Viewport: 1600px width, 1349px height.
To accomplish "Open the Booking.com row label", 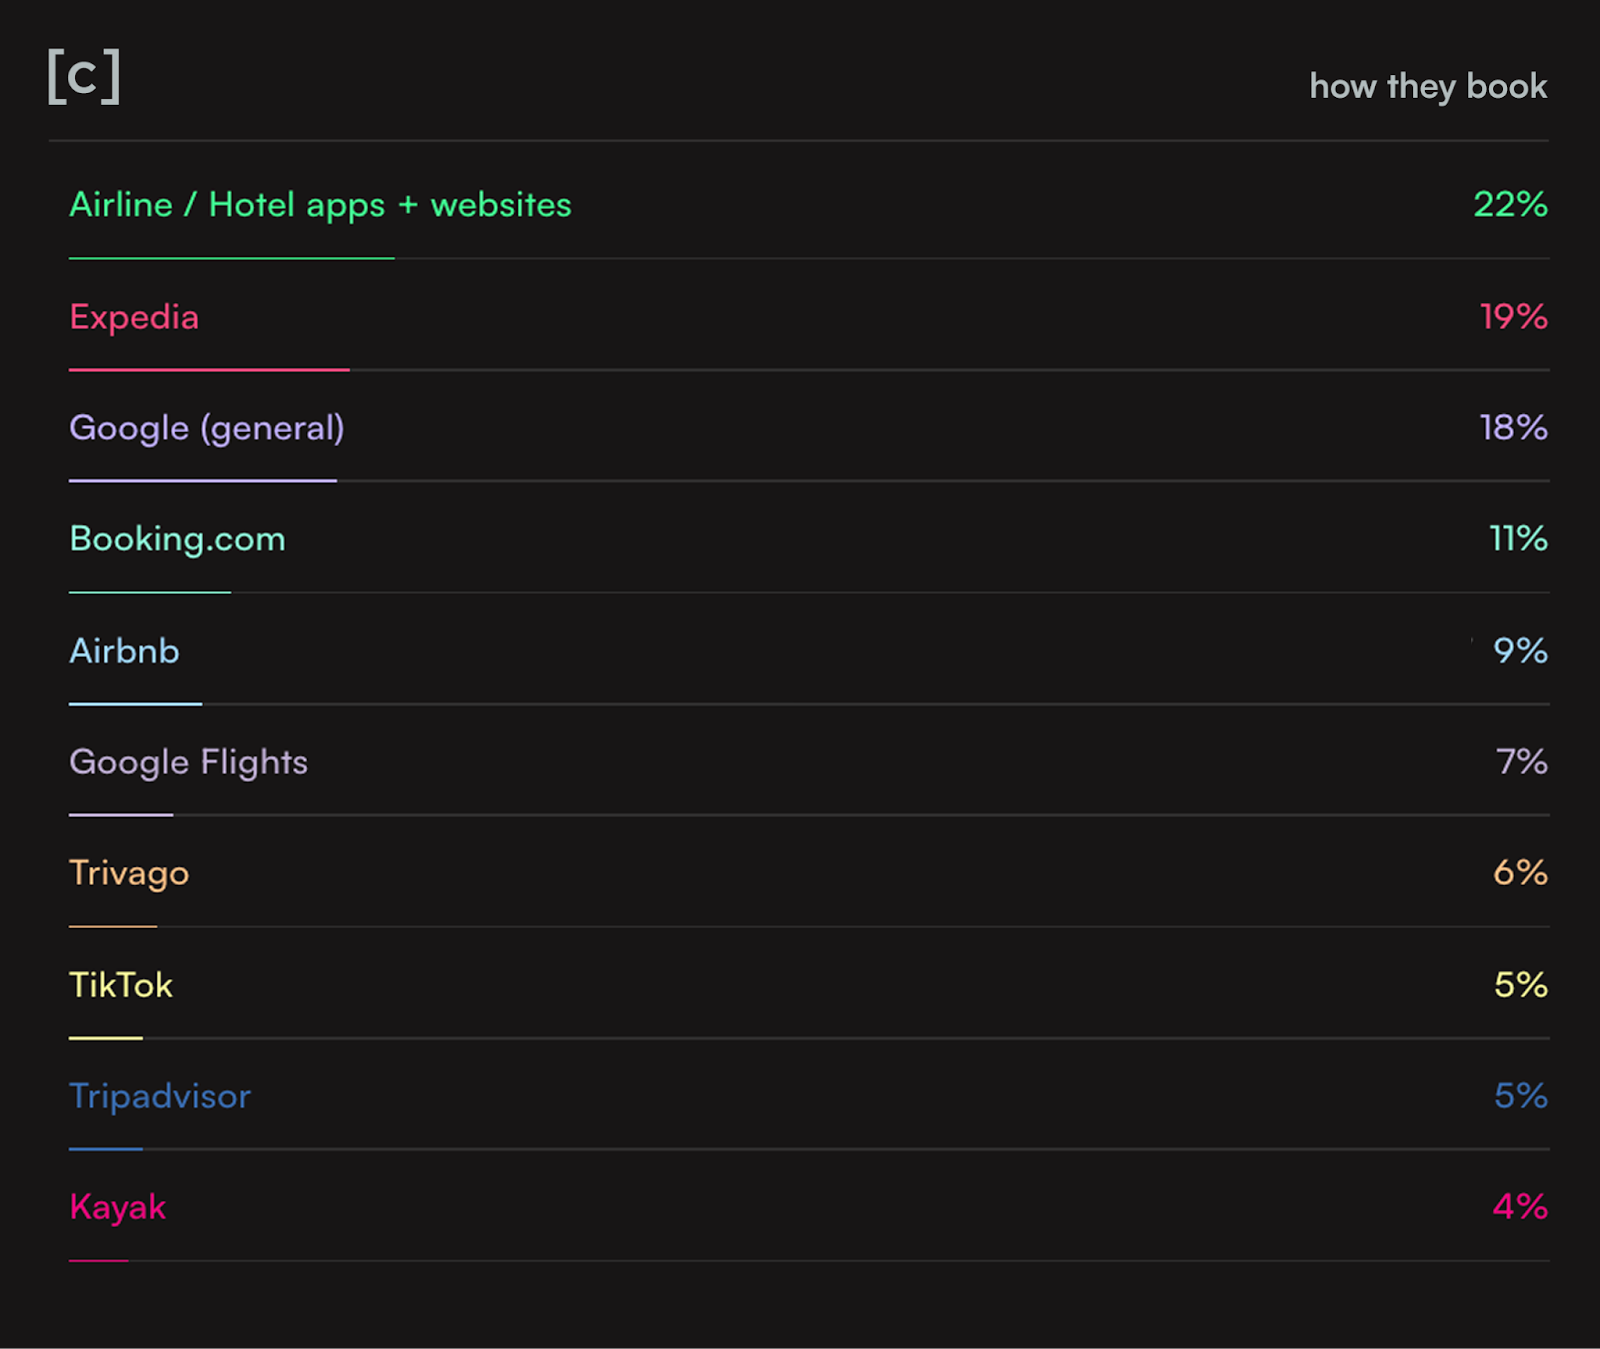I will (177, 539).
